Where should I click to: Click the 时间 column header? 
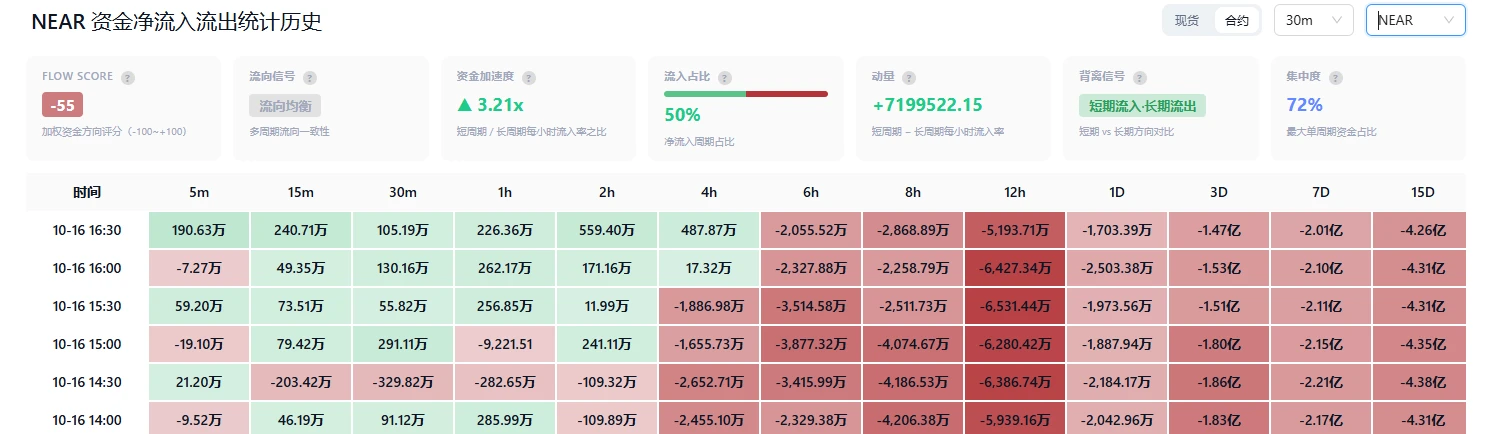[87, 192]
